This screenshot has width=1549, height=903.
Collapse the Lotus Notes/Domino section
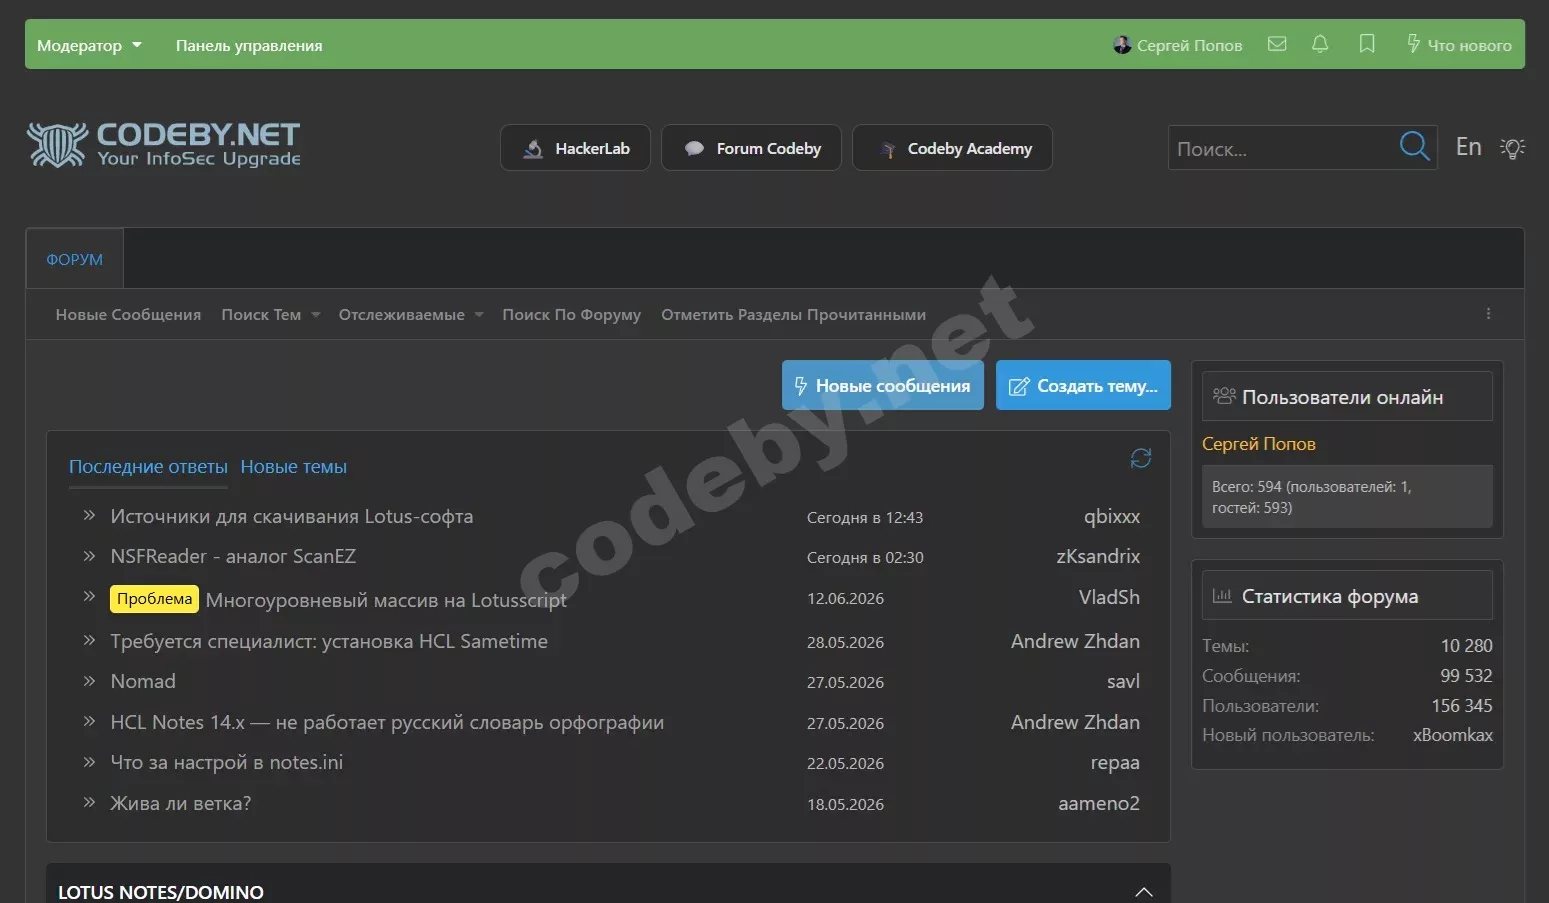[x=1144, y=892]
